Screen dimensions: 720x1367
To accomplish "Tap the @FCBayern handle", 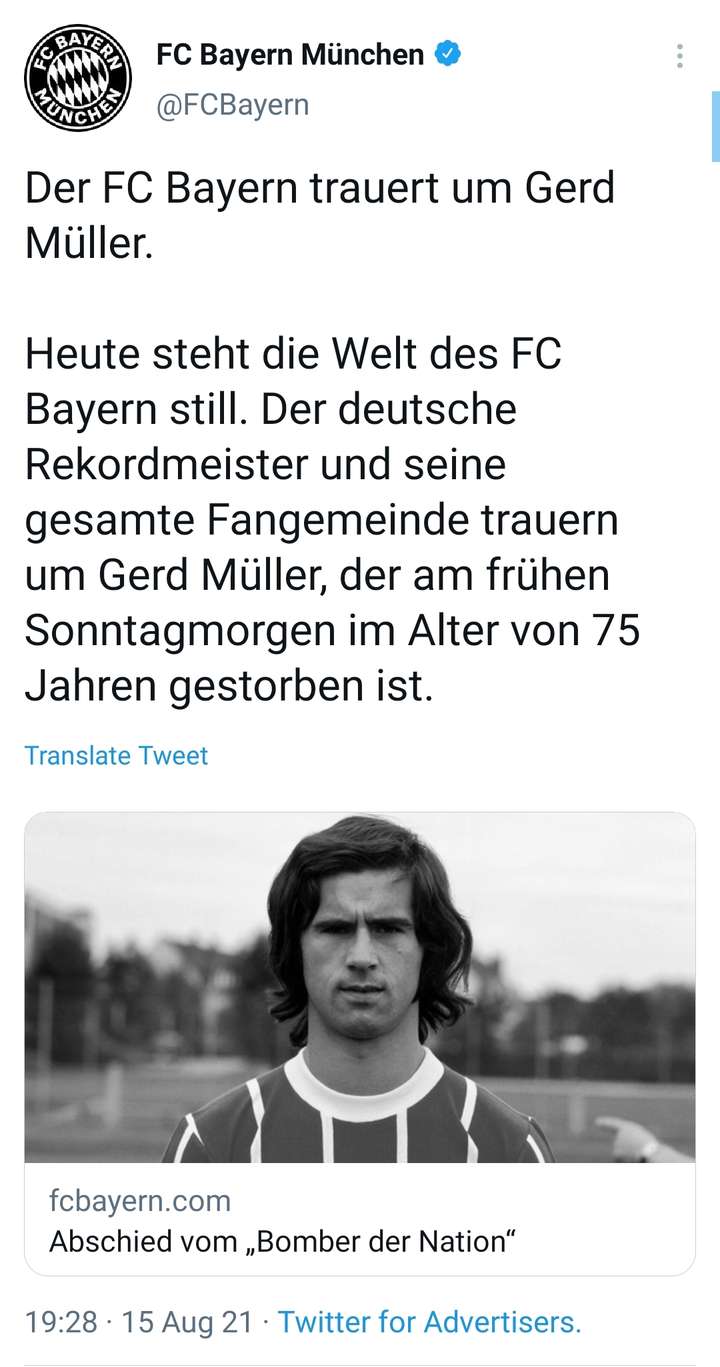I will point(232,104).
